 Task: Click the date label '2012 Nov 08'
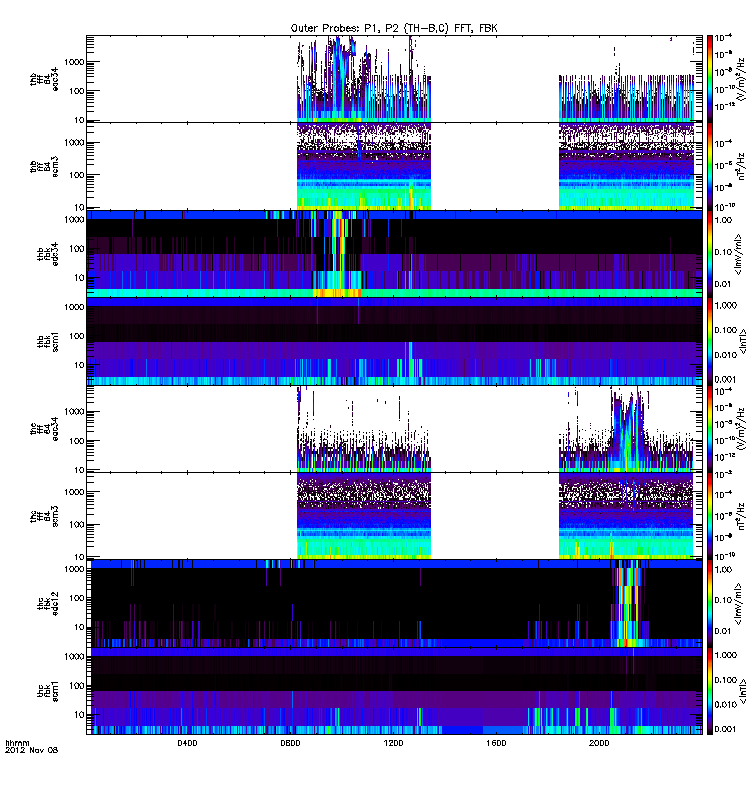(32, 751)
